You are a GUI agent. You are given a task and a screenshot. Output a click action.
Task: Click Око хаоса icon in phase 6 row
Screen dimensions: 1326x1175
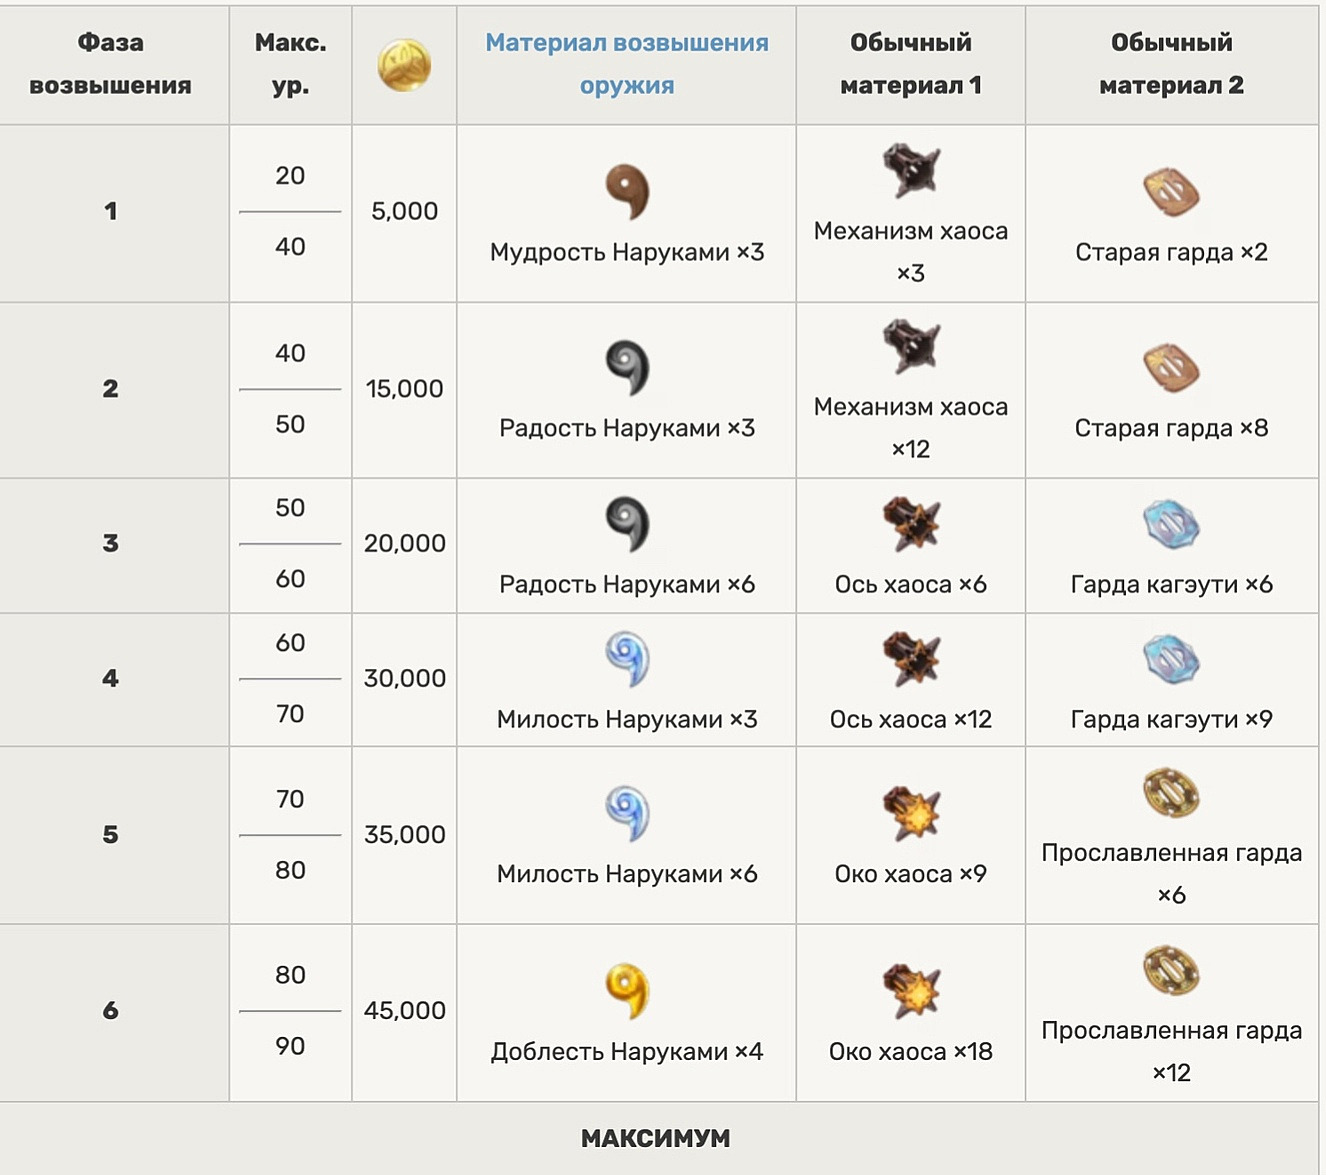[911, 990]
